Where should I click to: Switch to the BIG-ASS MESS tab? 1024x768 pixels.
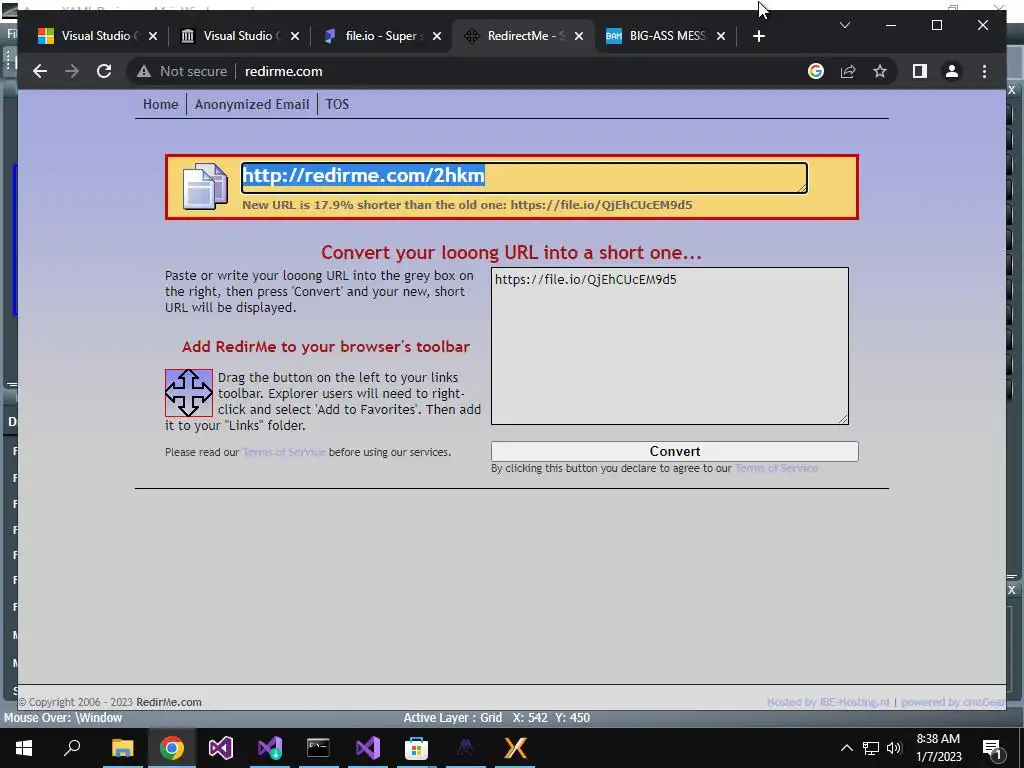[666, 36]
